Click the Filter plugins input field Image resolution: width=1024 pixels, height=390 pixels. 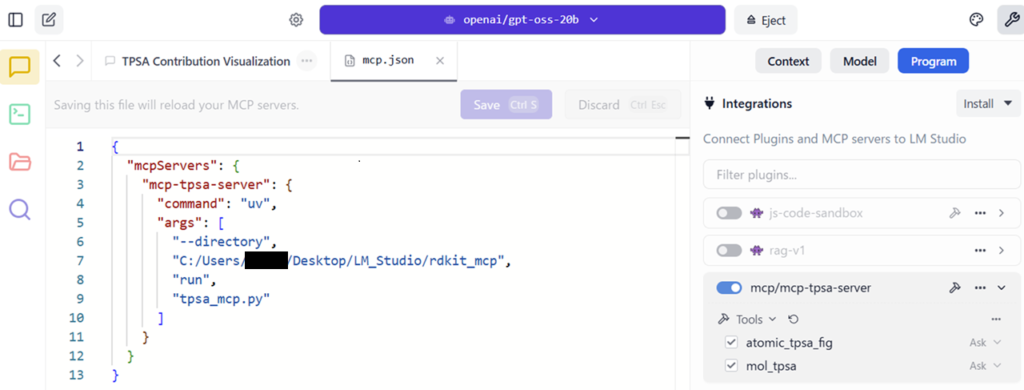click(861, 175)
